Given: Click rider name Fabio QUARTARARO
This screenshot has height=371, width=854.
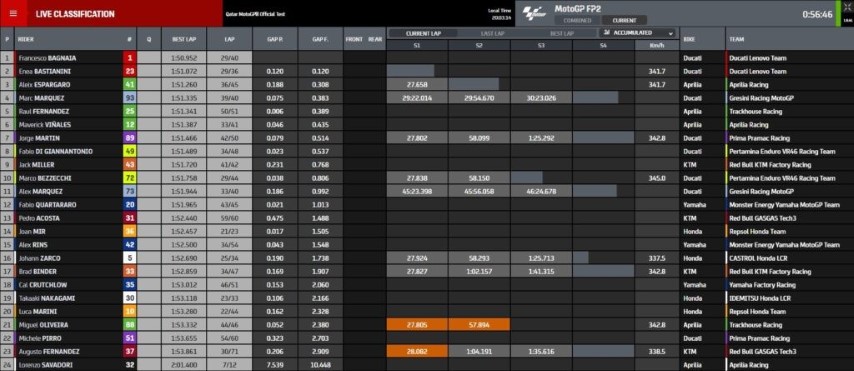Looking at the screenshot, I should tap(47, 205).
